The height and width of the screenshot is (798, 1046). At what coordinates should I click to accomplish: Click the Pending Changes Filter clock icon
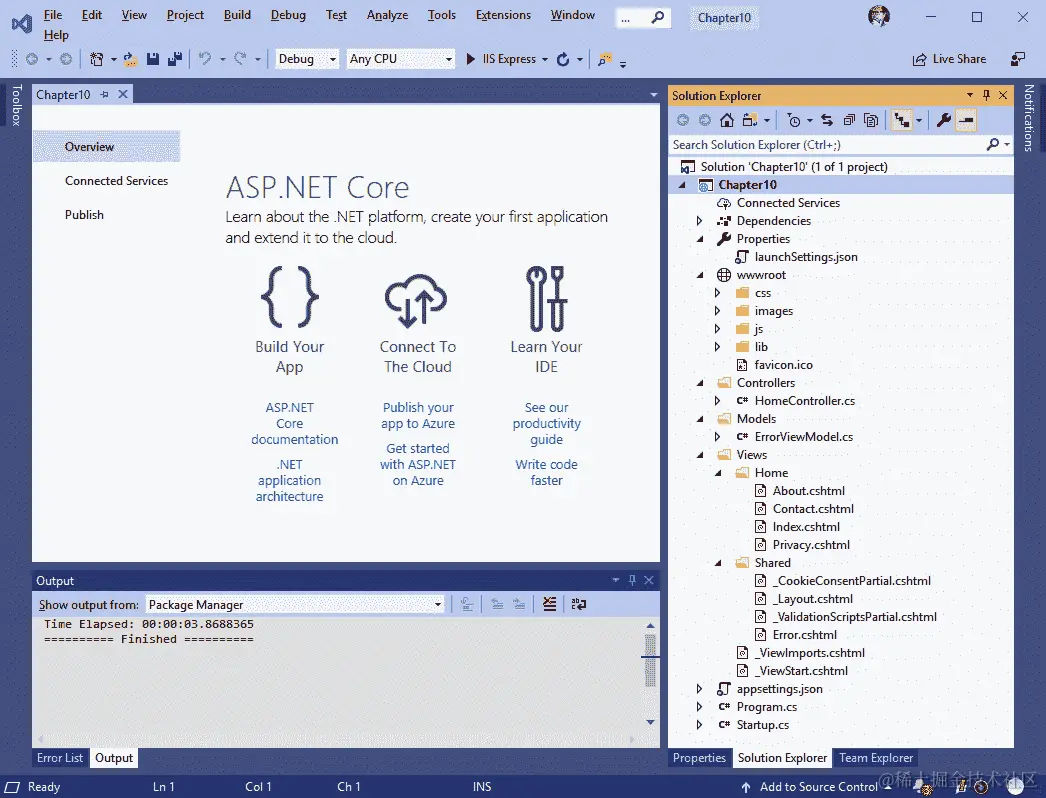tap(794, 120)
